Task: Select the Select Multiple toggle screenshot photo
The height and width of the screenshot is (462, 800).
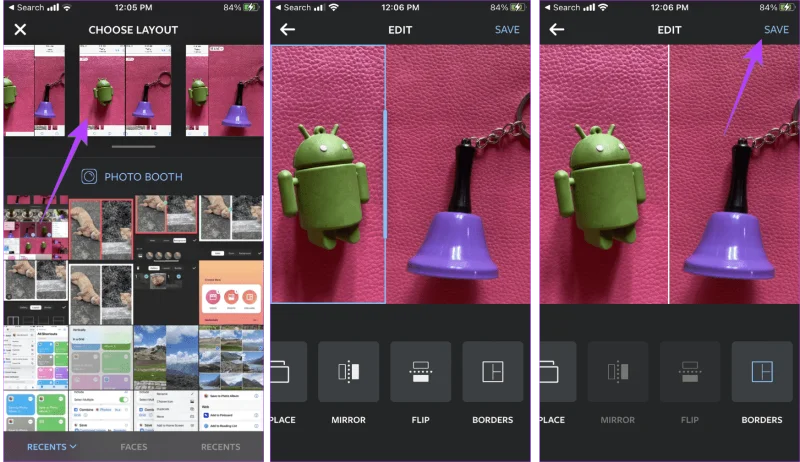Action: [101, 411]
